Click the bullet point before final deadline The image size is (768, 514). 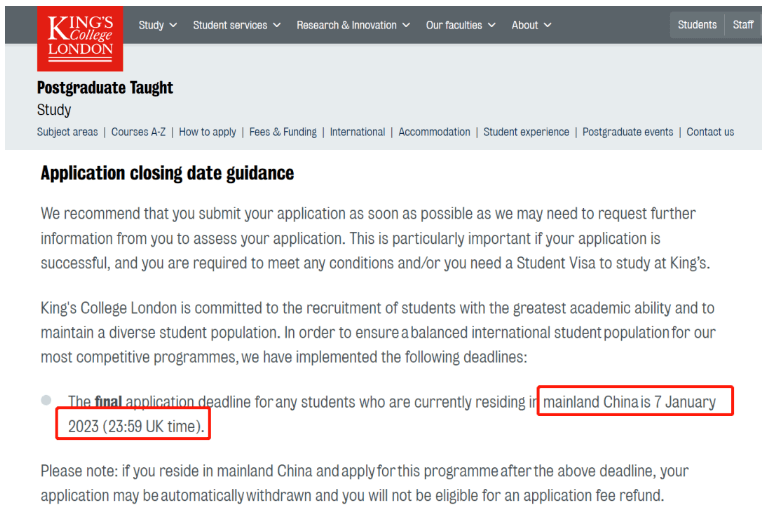click(46, 400)
